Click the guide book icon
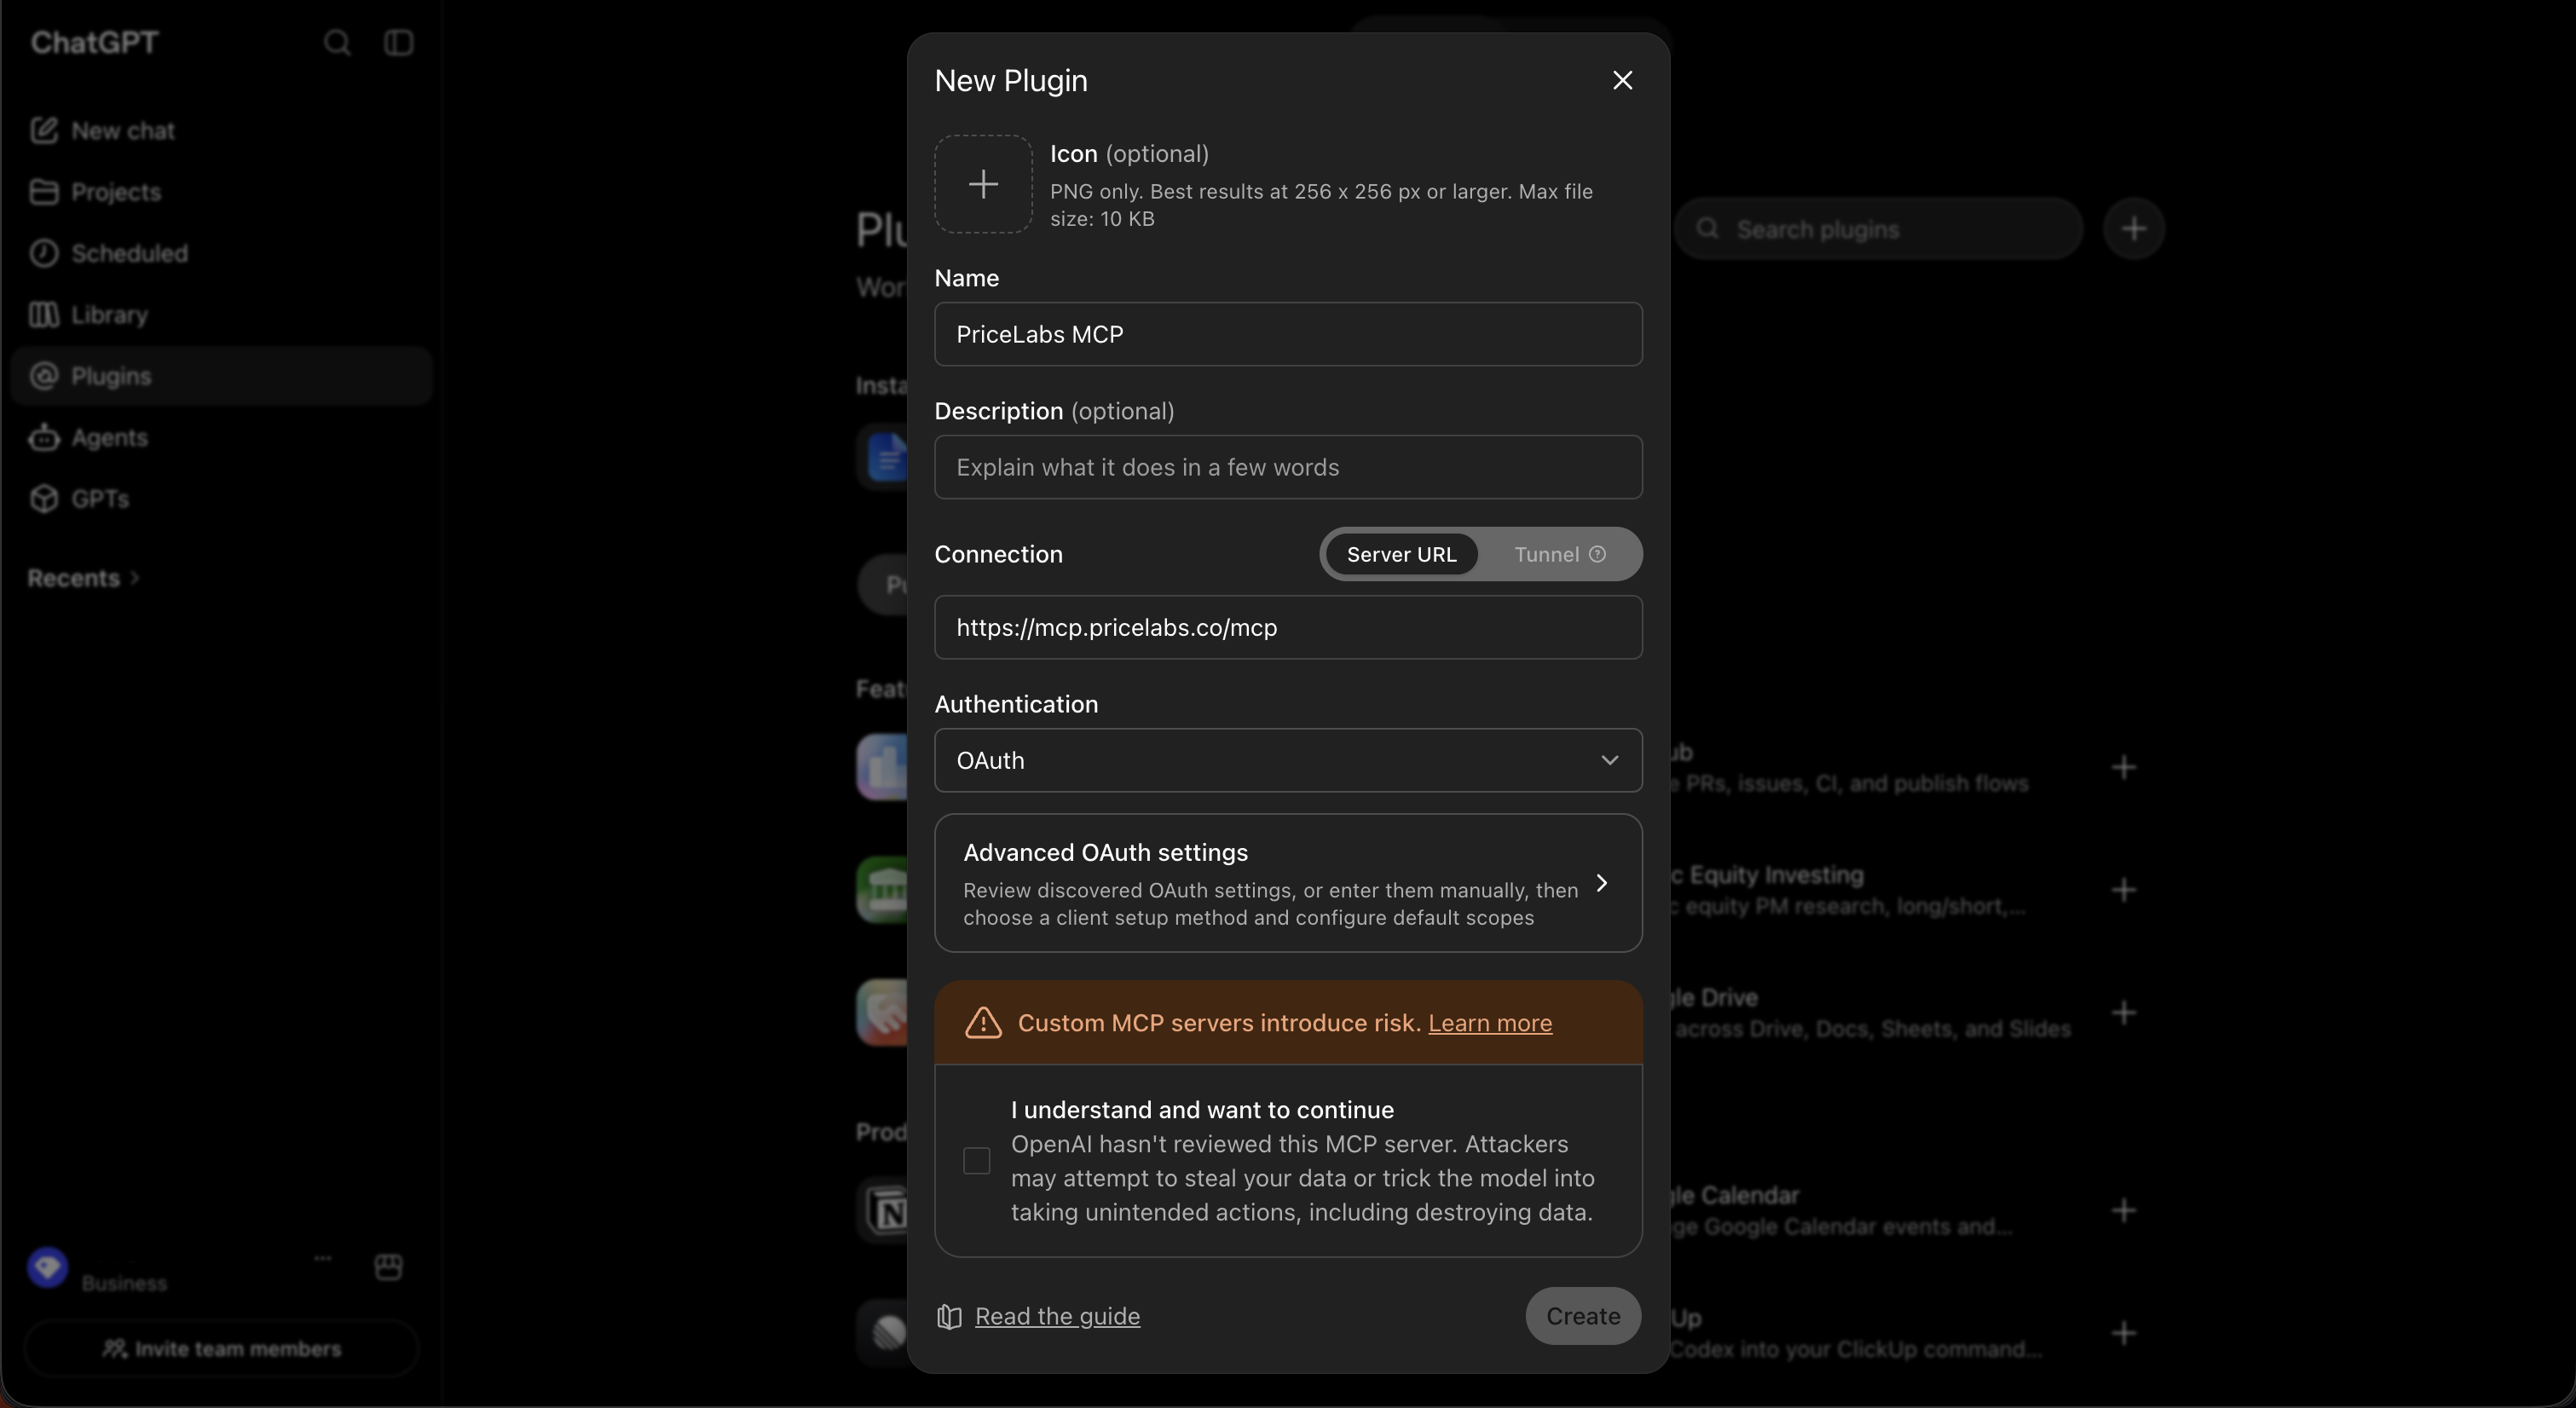 pos(949,1317)
